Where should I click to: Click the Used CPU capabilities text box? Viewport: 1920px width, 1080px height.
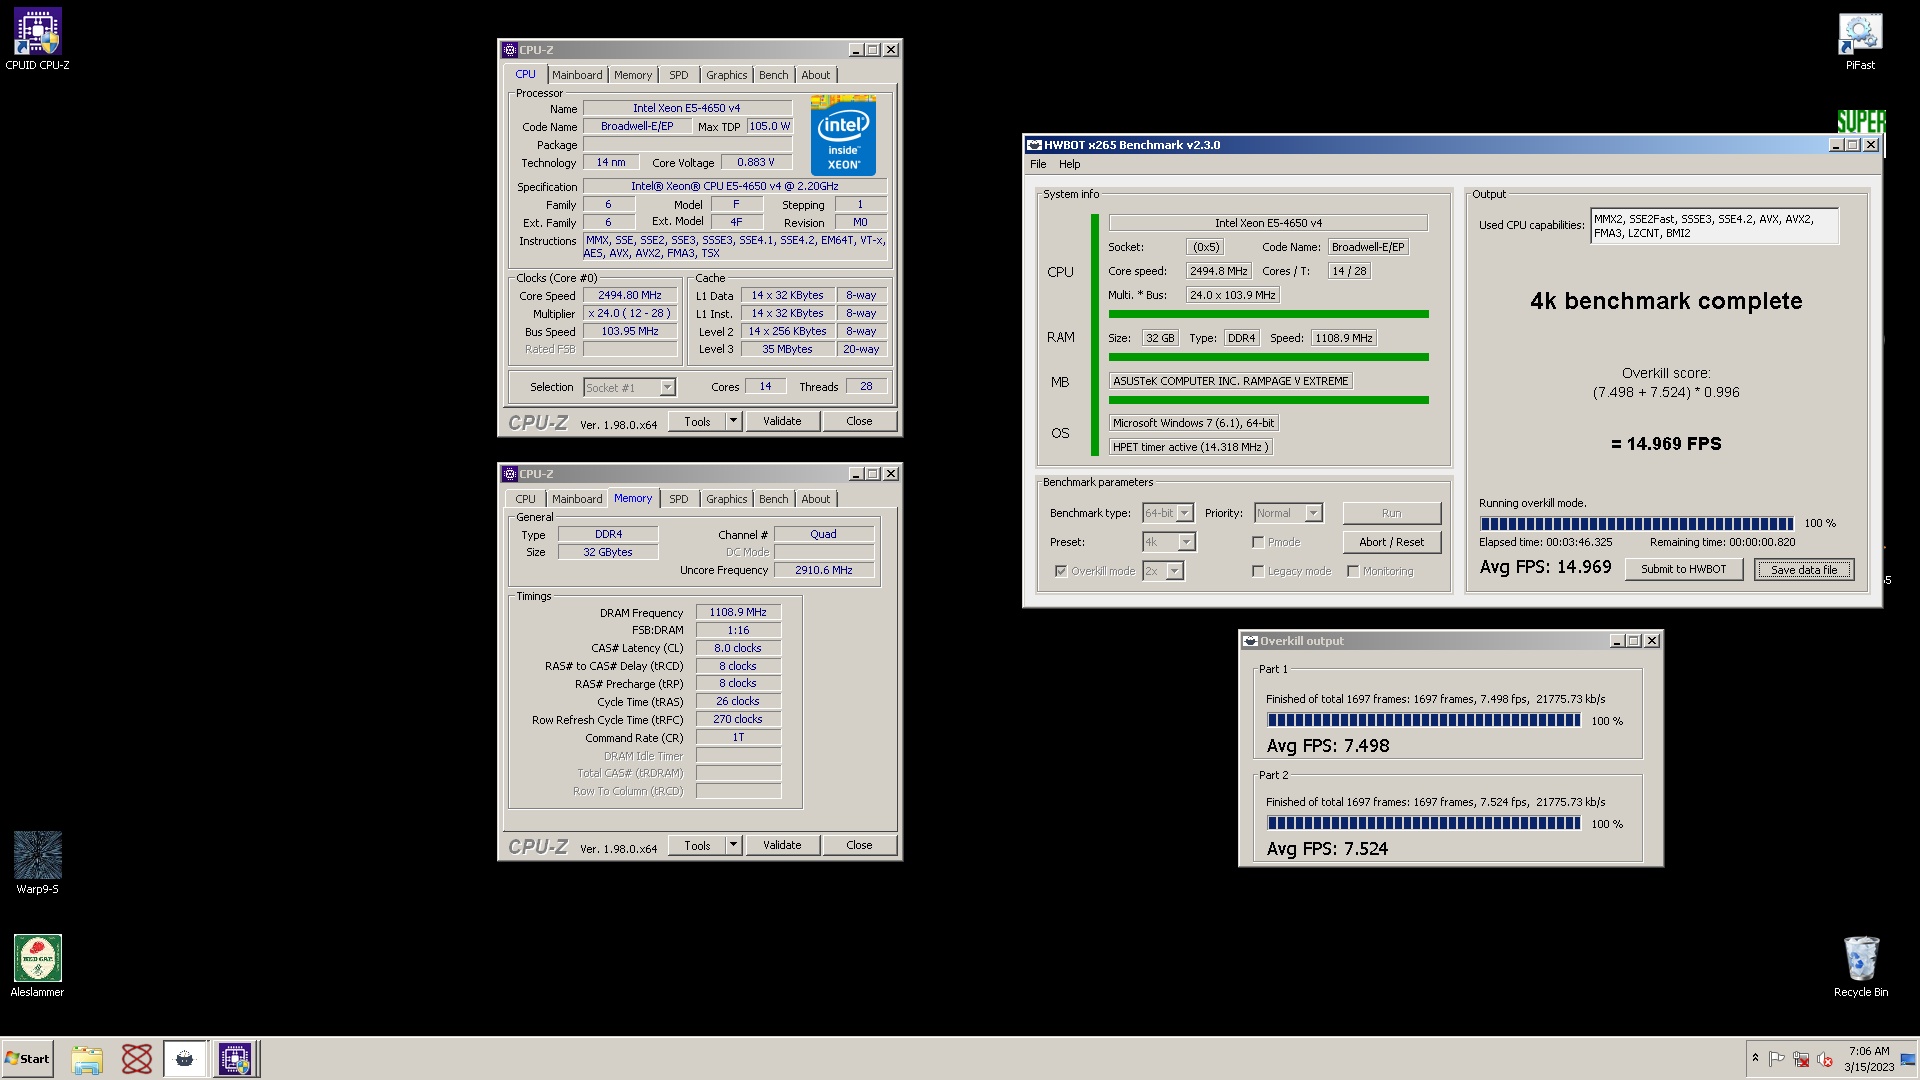pyautogui.click(x=1714, y=226)
